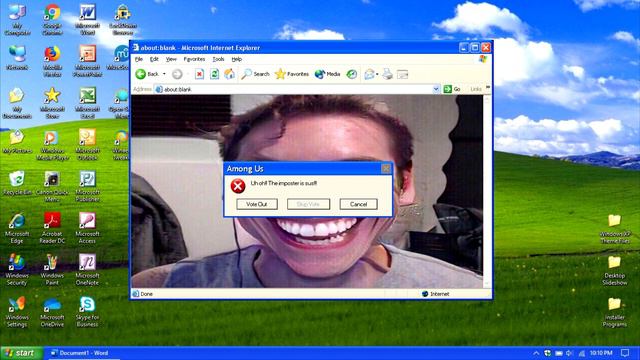This screenshot has height=360, width=640.
Task: Expand the Mail dropdown arrow
Action: click(x=377, y=74)
